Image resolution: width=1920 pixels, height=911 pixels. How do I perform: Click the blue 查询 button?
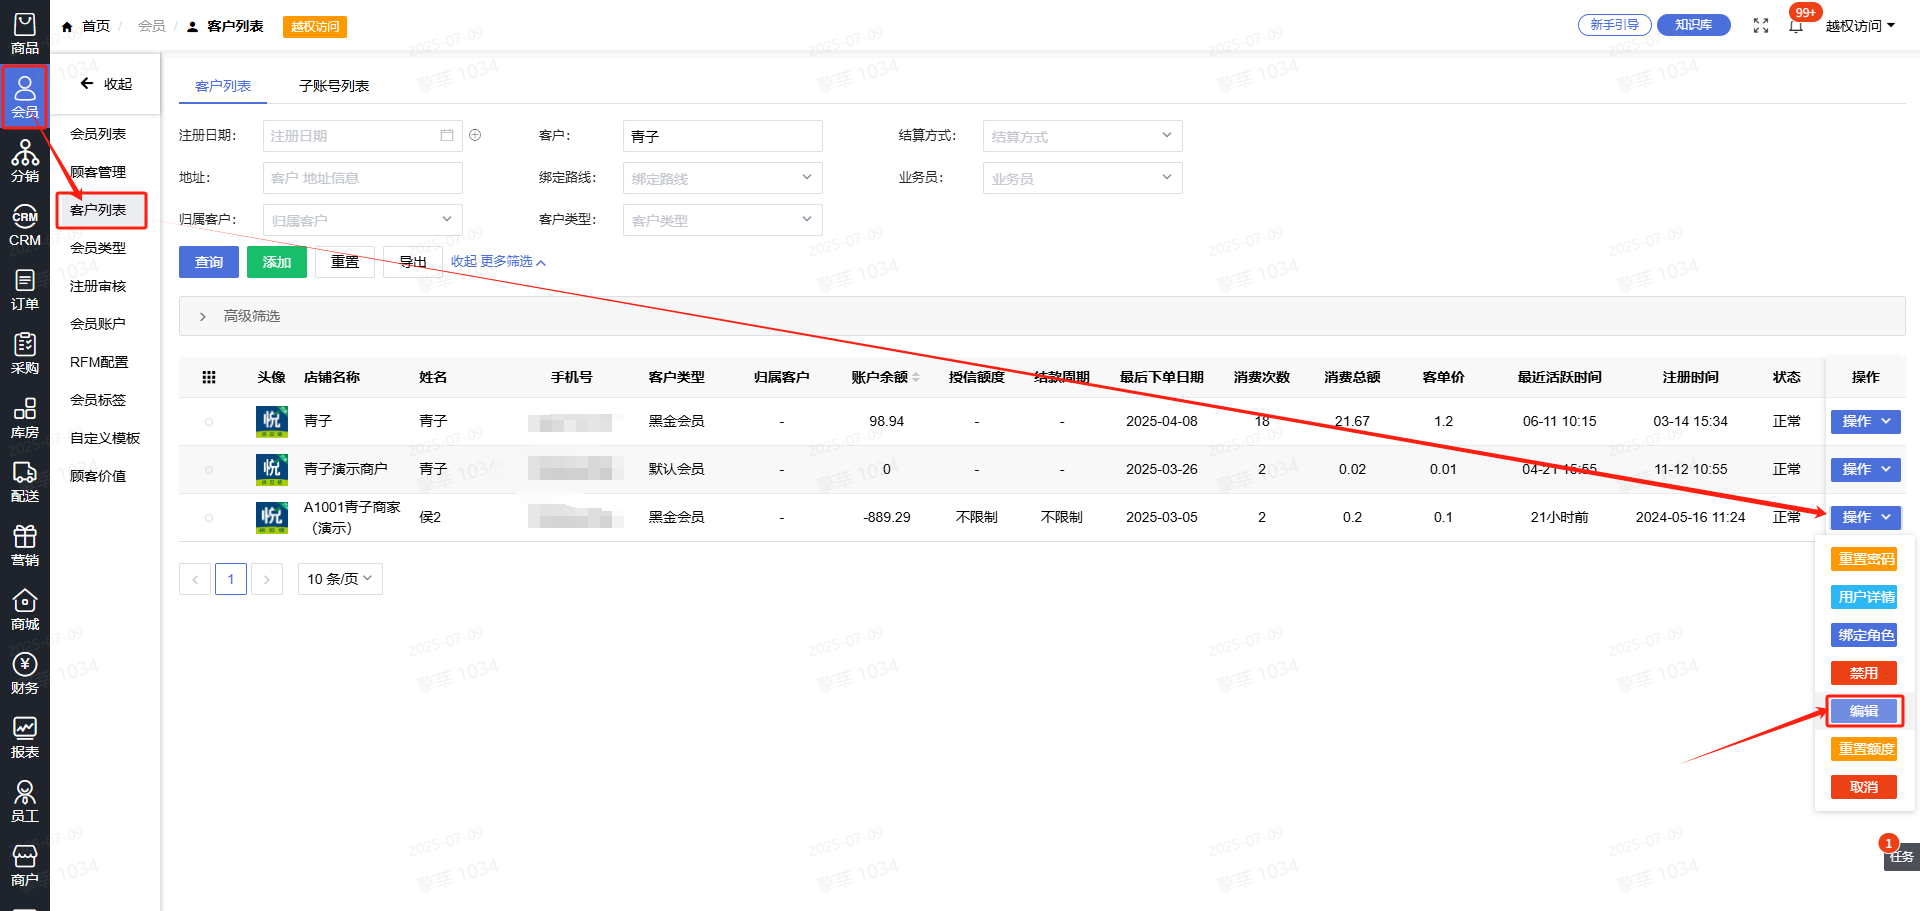[209, 262]
